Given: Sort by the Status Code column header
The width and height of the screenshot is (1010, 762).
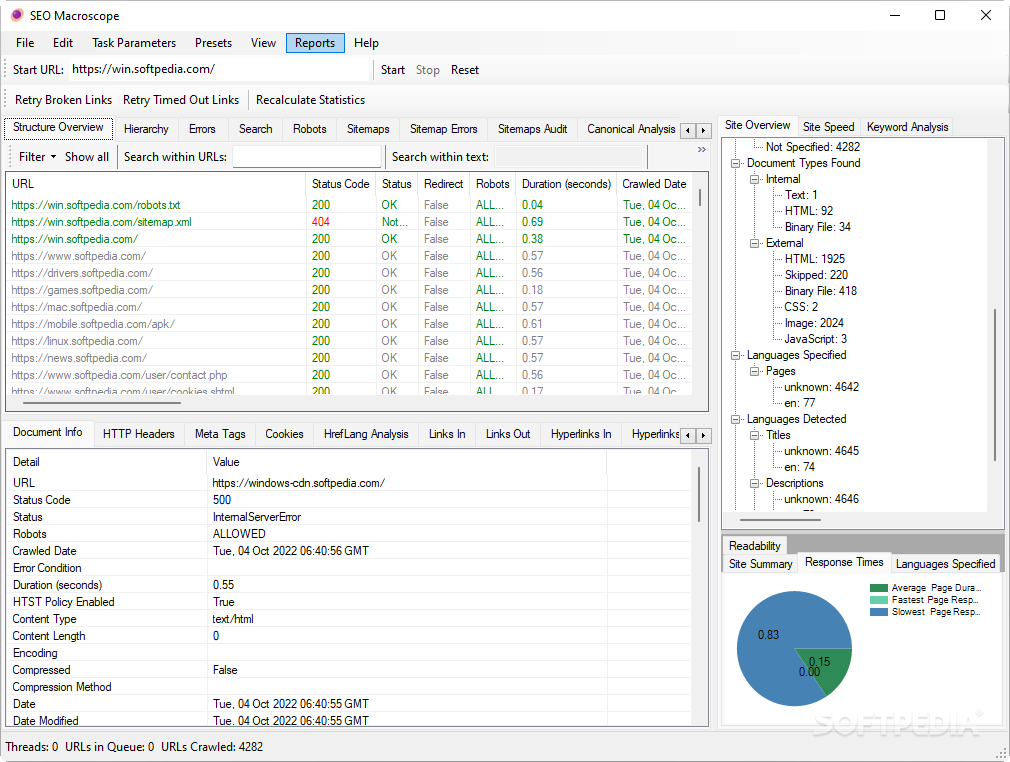Looking at the screenshot, I should tap(341, 184).
